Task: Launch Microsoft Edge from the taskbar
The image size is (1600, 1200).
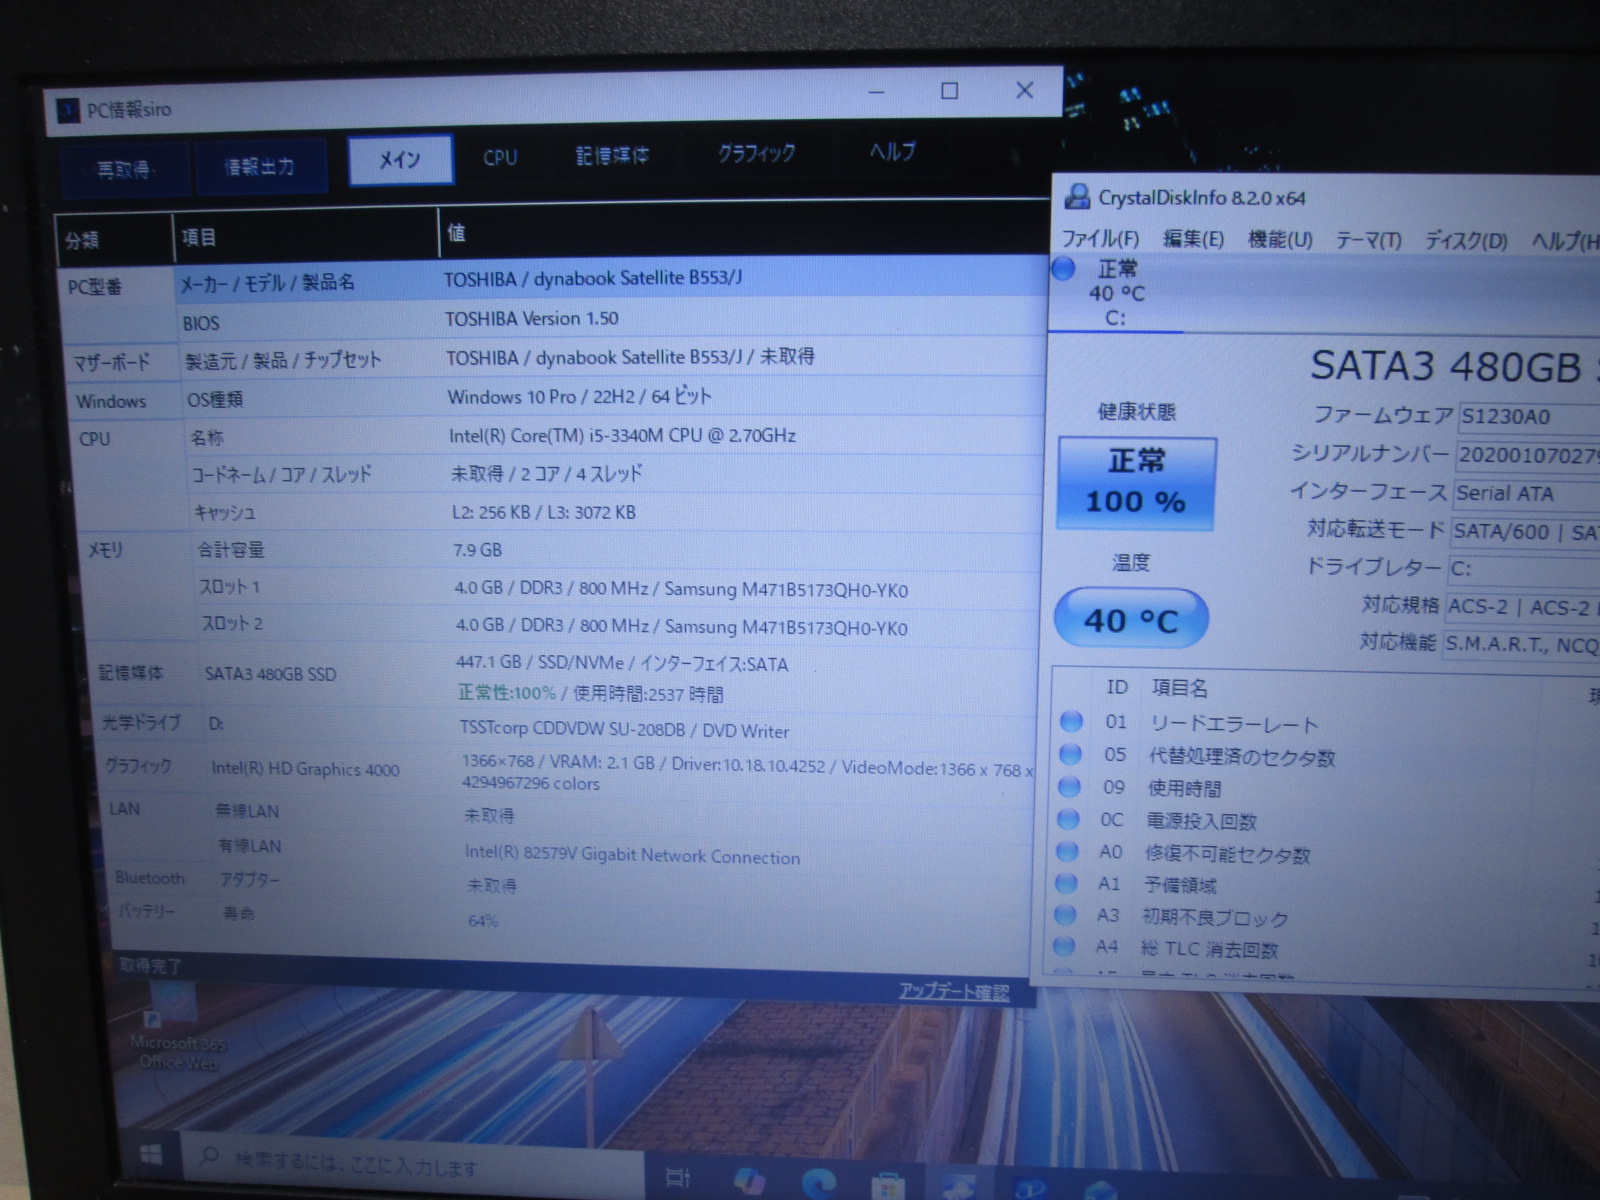Action: pyautogui.click(x=818, y=1184)
